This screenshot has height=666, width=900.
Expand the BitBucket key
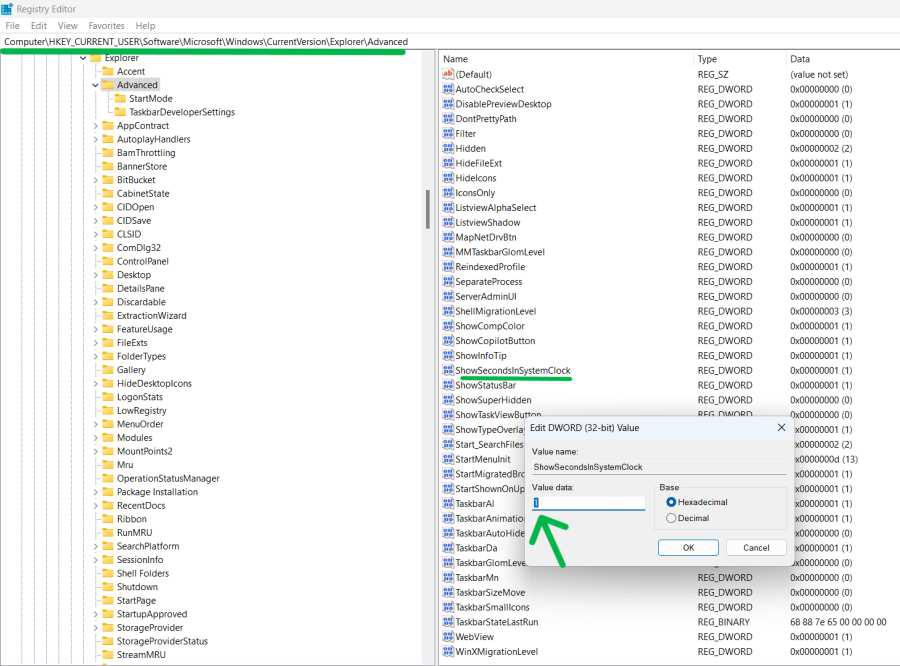[x=95, y=180]
